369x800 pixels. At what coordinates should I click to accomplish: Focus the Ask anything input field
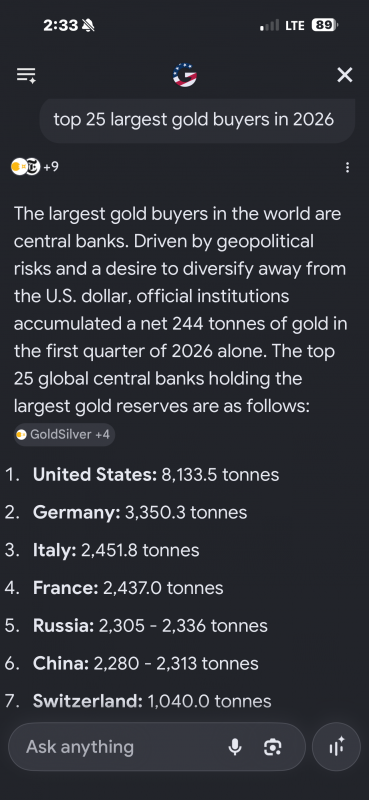pos(157,747)
